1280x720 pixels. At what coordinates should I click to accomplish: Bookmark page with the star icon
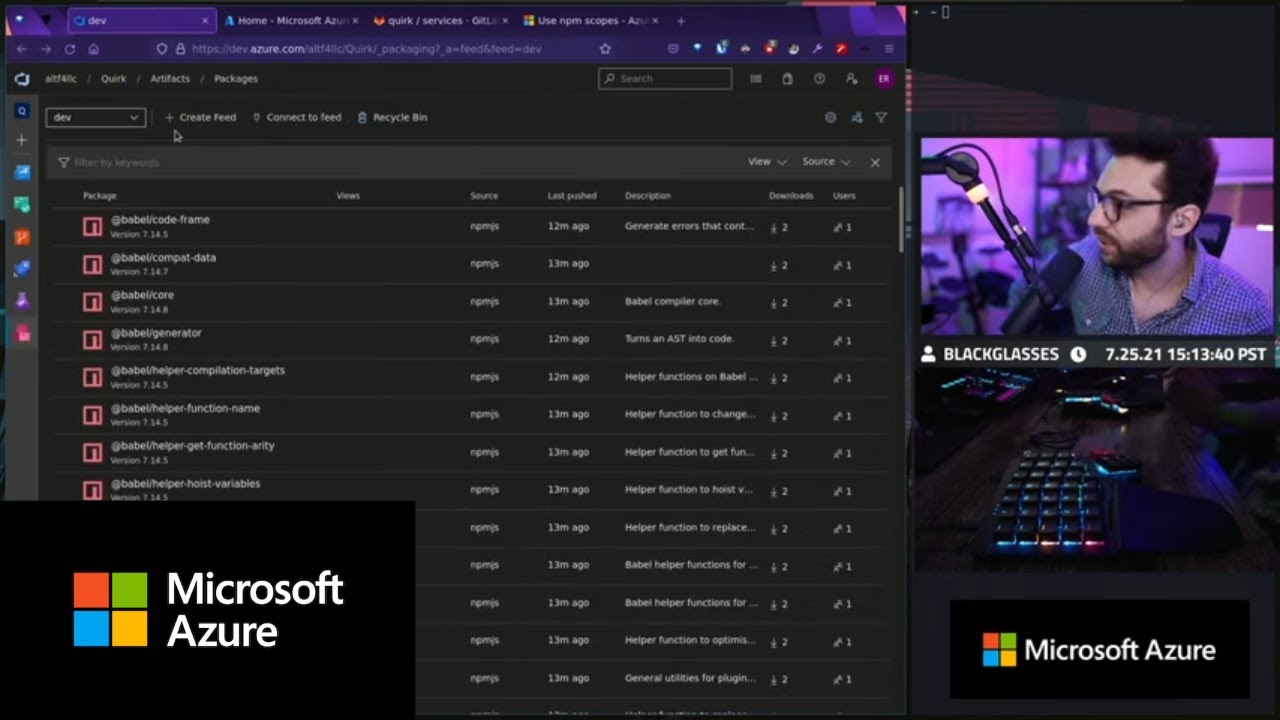tap(605, 48)
